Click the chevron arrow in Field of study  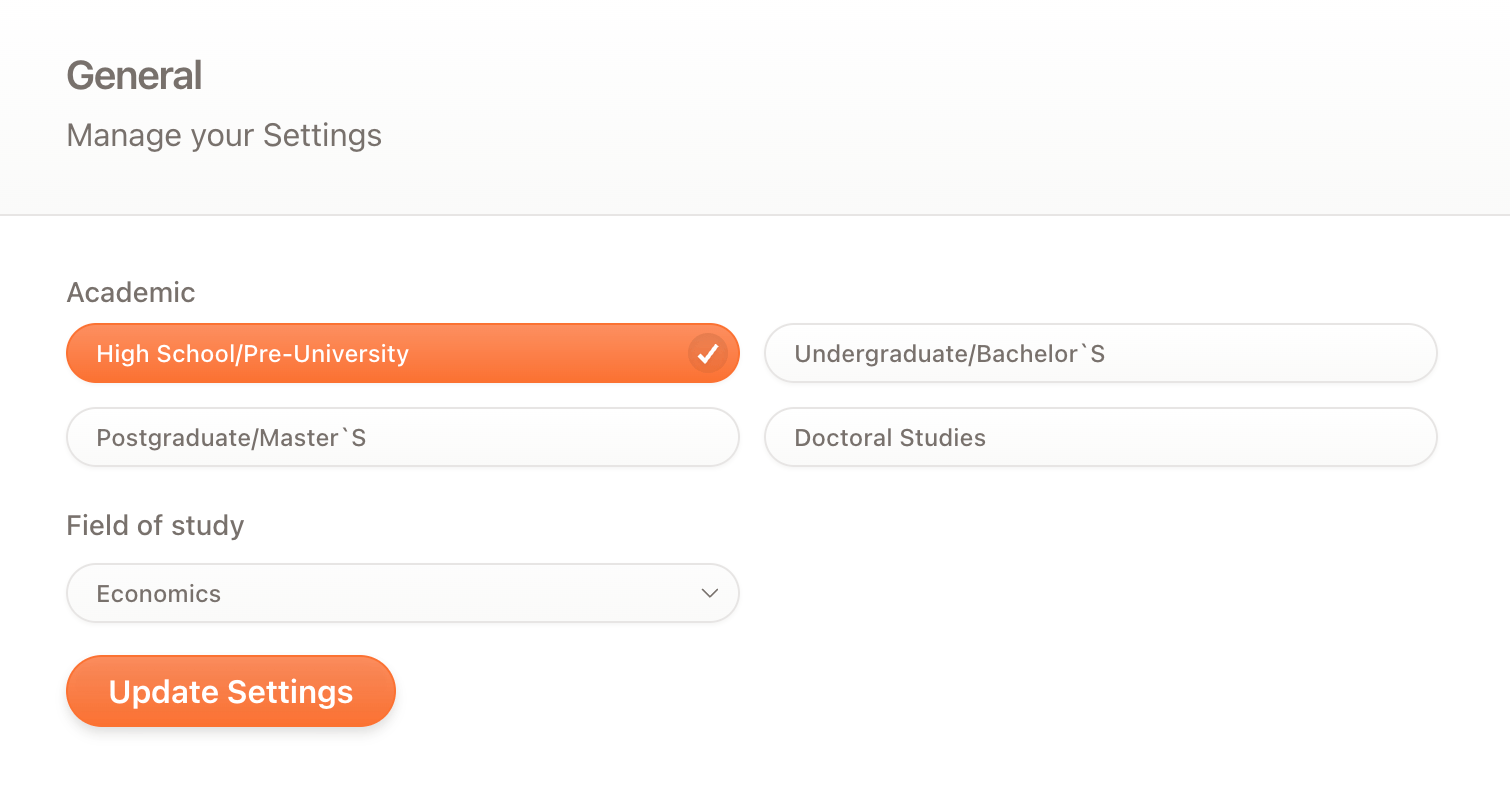[710, 593]
